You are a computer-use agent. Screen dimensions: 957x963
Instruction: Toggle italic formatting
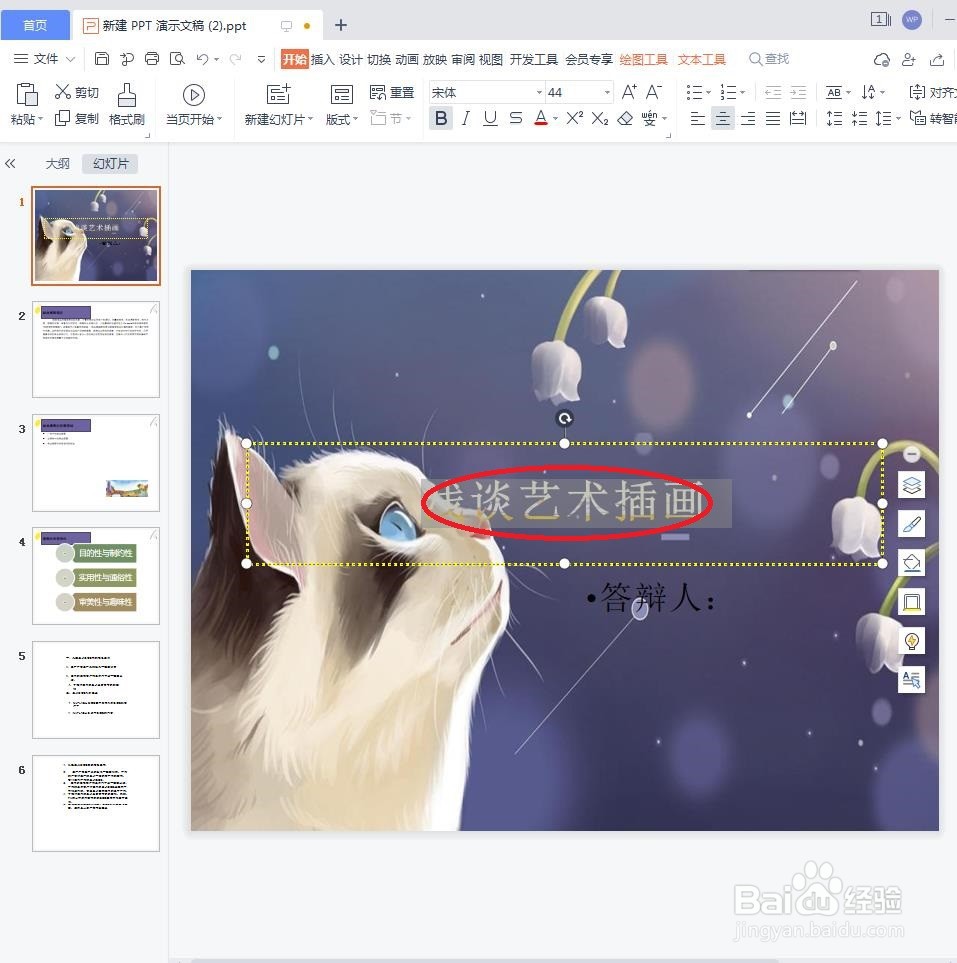coord(466,118)
